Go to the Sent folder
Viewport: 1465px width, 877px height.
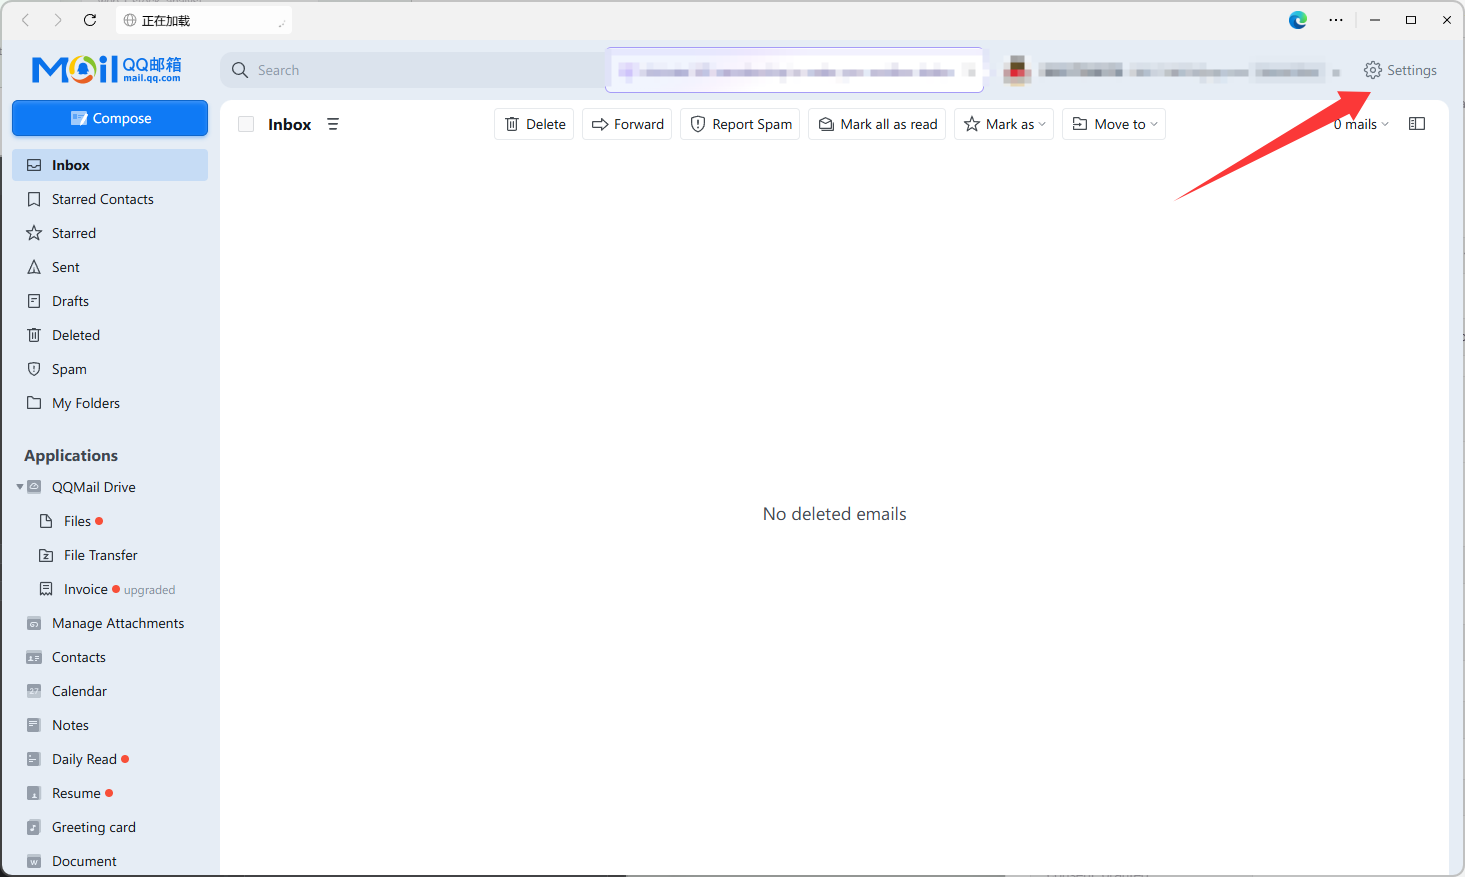click(110, 267)
